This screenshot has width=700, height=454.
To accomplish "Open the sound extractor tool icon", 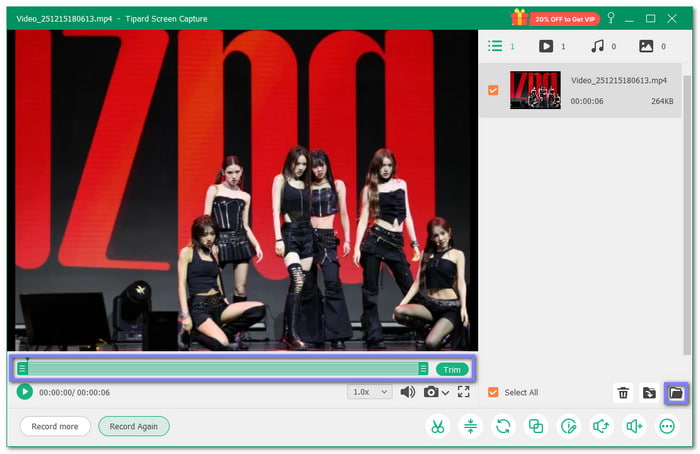I will click(601, 426).
